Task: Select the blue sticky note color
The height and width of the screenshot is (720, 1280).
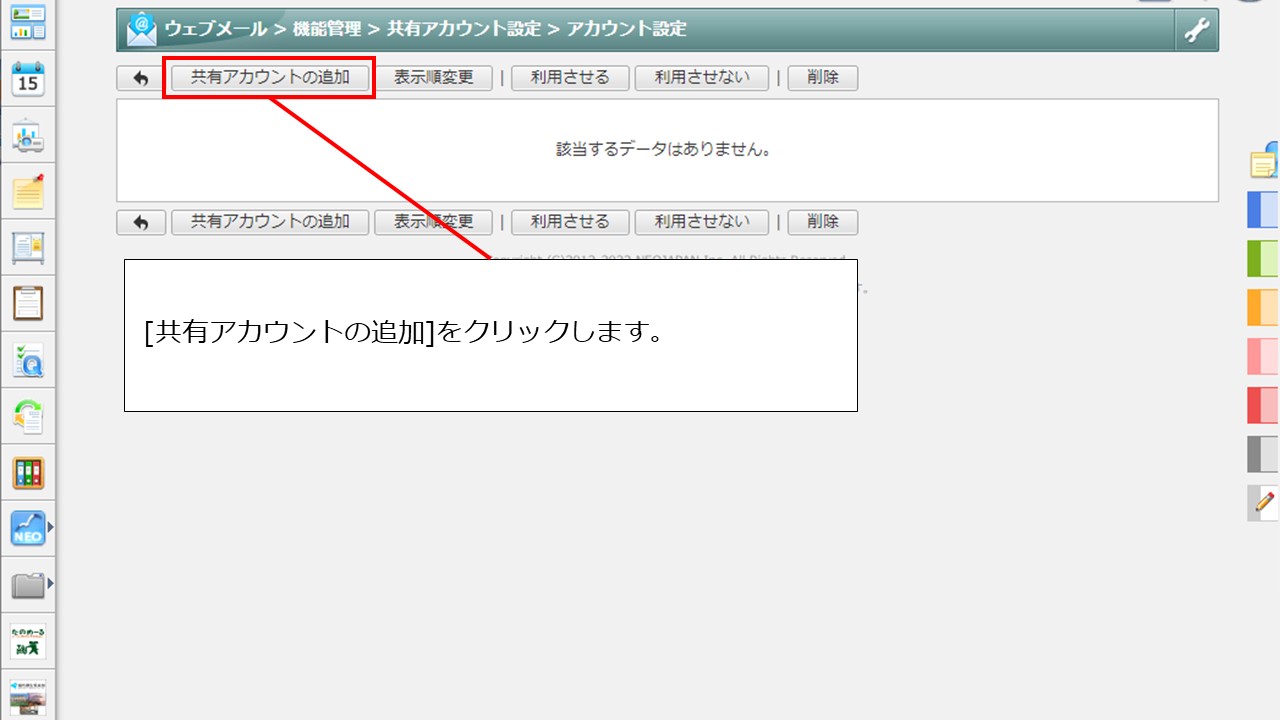Action: 1263,210
